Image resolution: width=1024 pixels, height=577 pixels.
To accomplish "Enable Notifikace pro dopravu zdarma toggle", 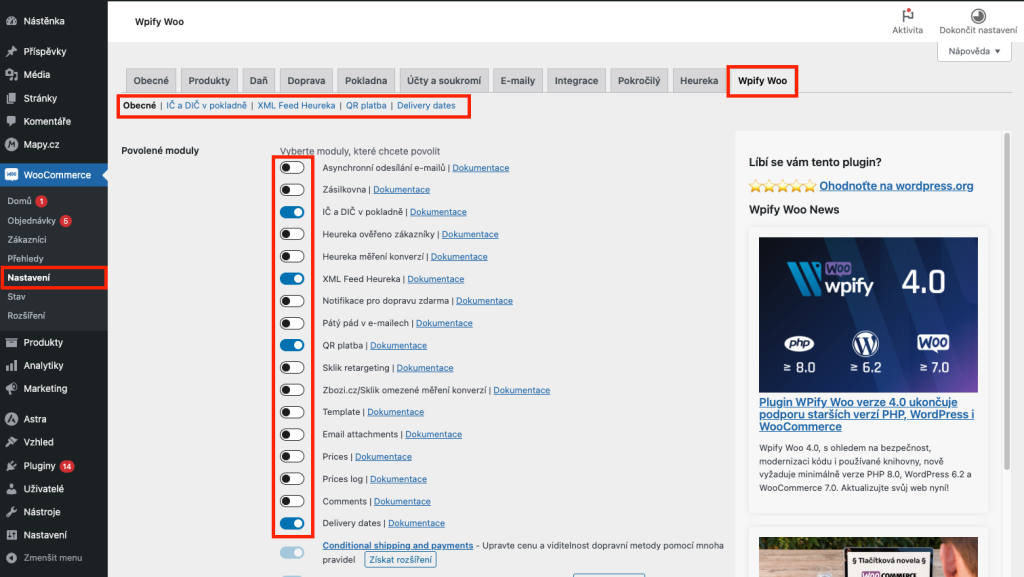I will (x=292, y=301).
